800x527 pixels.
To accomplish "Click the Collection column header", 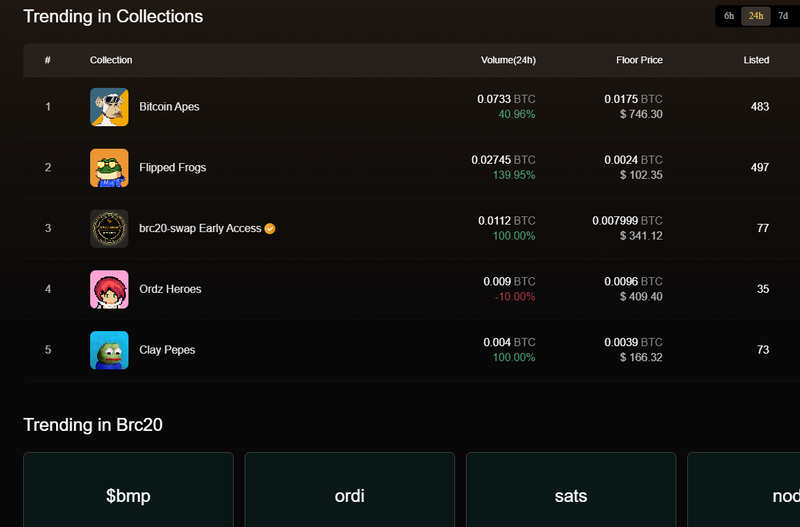I will (x=111, y=60).
